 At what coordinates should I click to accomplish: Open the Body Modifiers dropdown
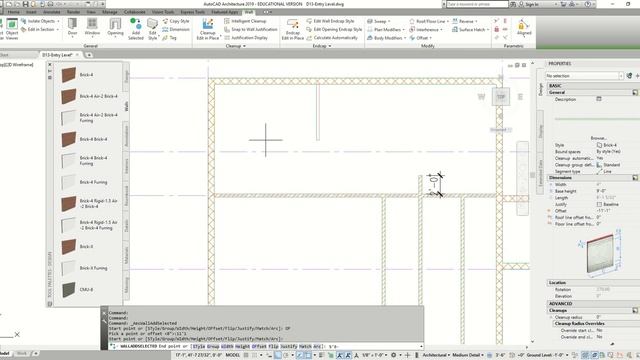[x=387, y=38]
